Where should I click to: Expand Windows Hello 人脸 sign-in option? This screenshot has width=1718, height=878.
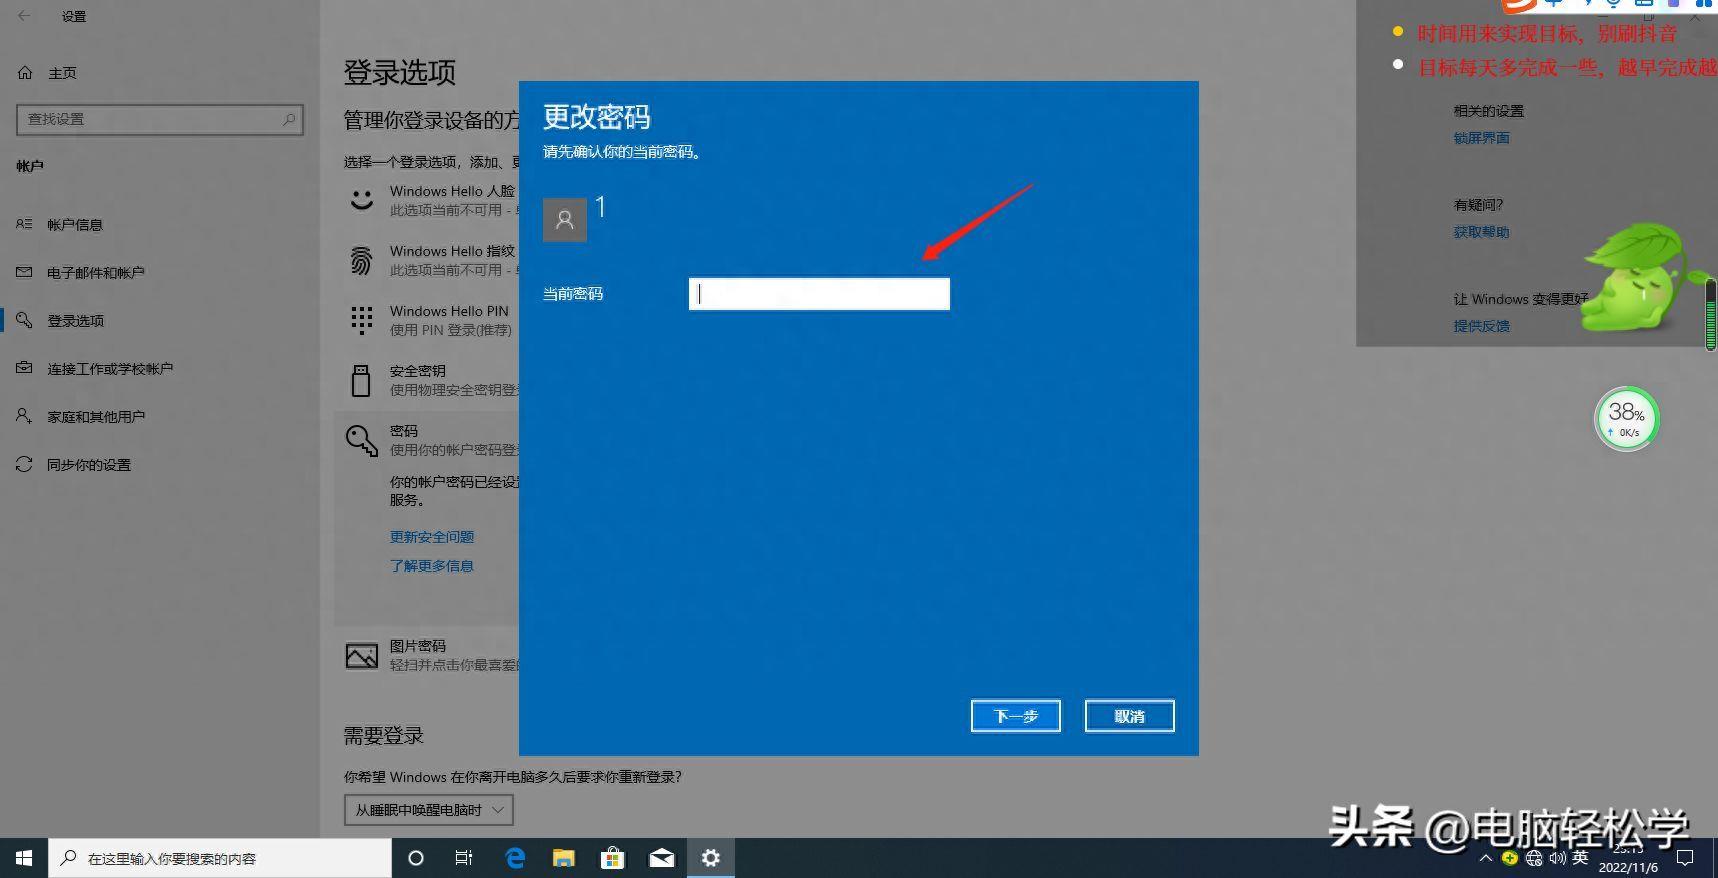tap(430, 200)
